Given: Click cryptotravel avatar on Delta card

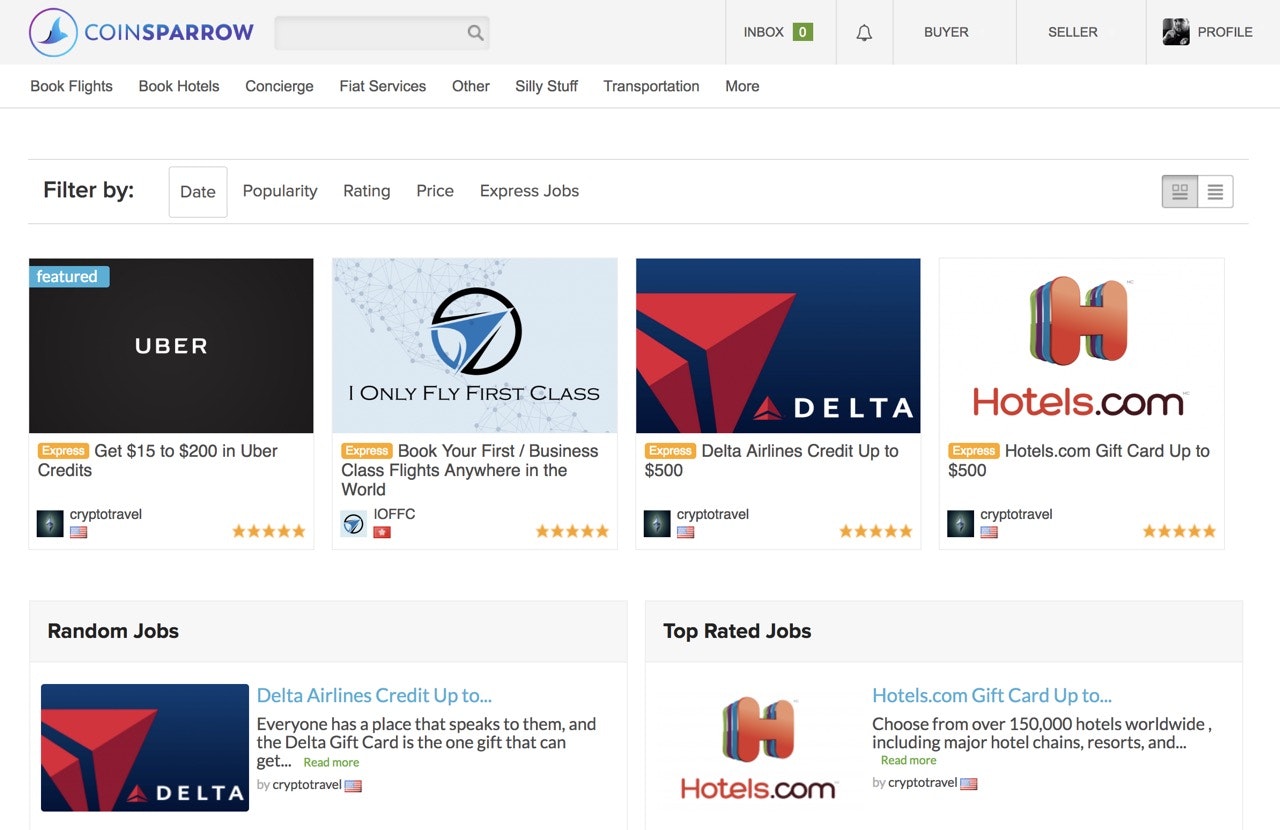Looking at the screenshot, I should [657, 523].
